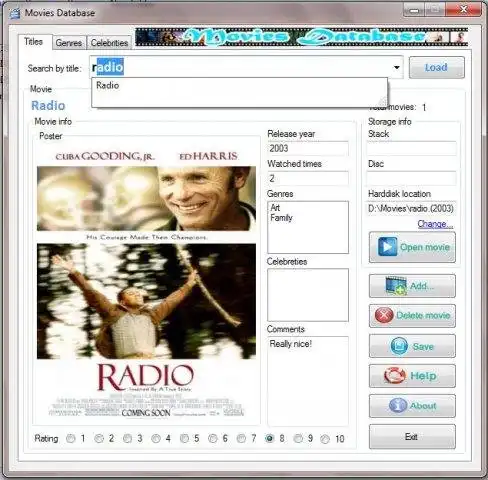Click the blue Radio movie title heading
This screenshot has width=488, height=480.
click(48, 105)
